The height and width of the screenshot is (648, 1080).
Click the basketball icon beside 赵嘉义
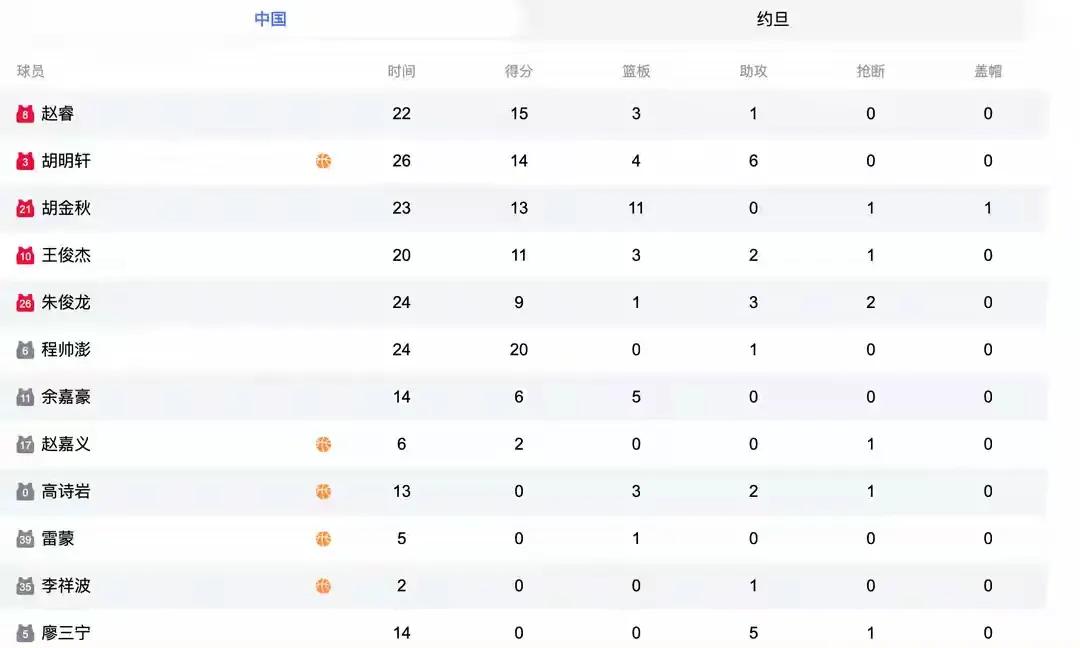tap(323, 444)
